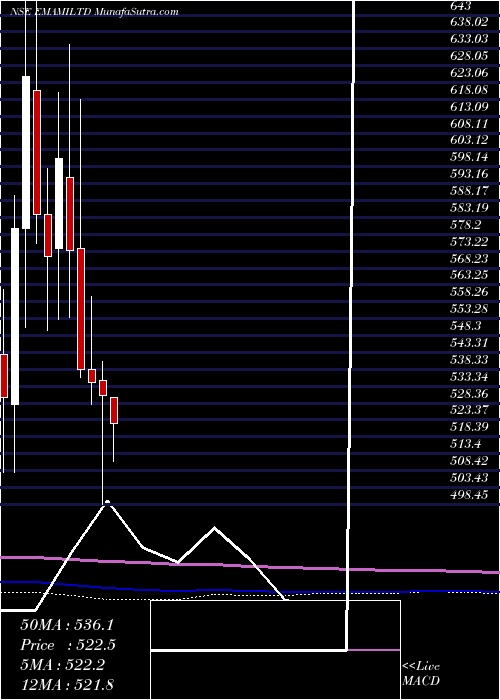This screenshot has height=700, width=500.
Task: Click the last red candlestick on the chart
Action: coord(114,410)
